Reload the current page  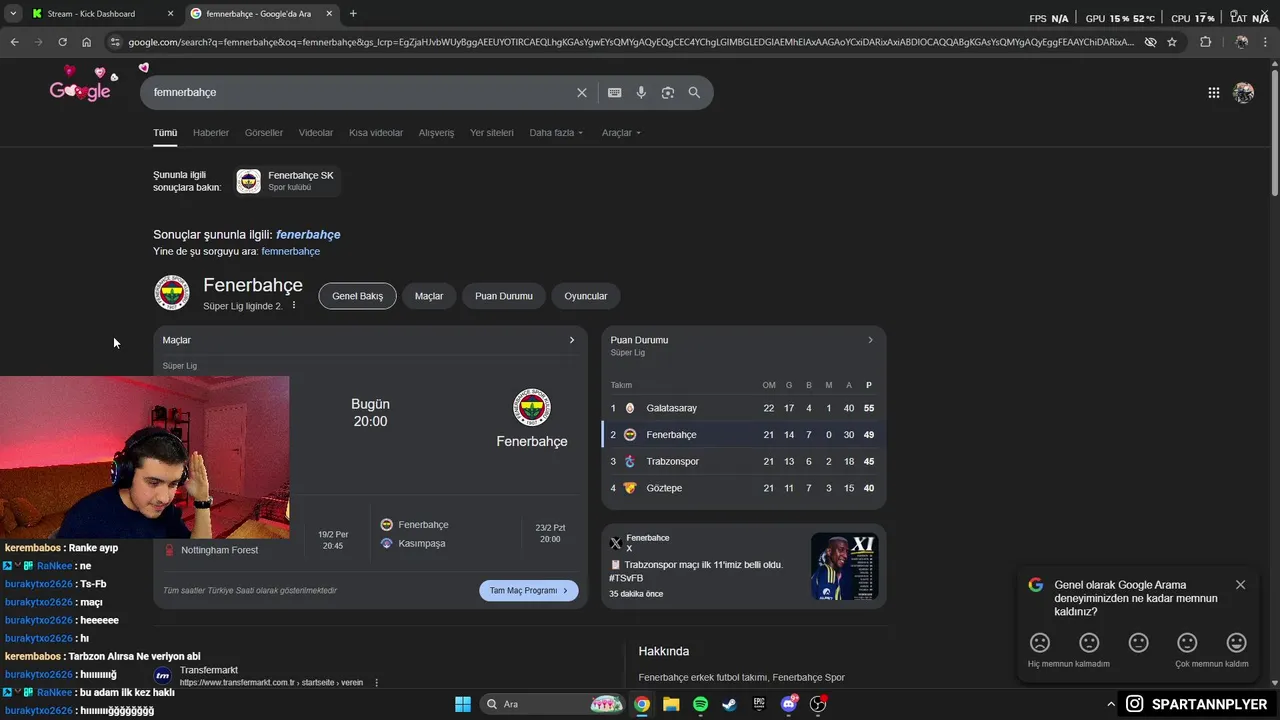coord(62,42)
